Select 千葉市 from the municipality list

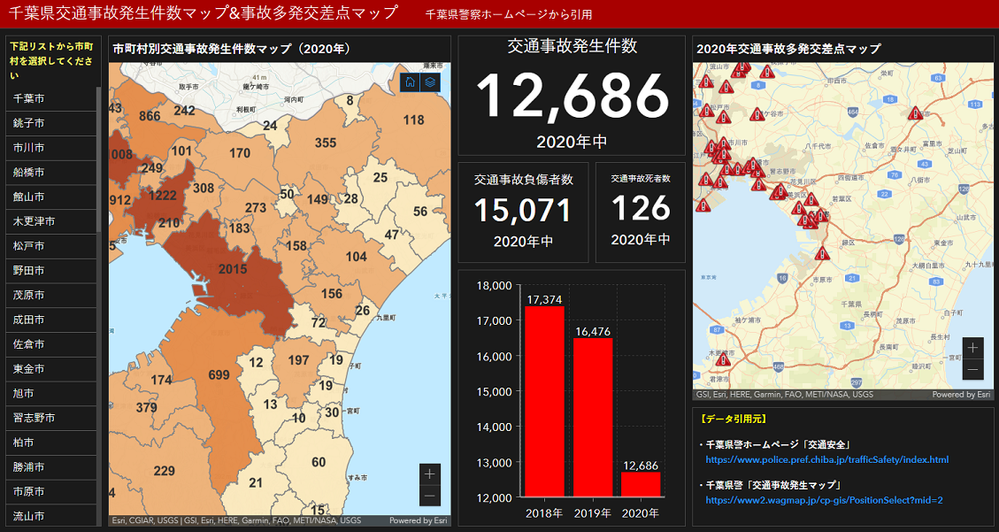51,99
